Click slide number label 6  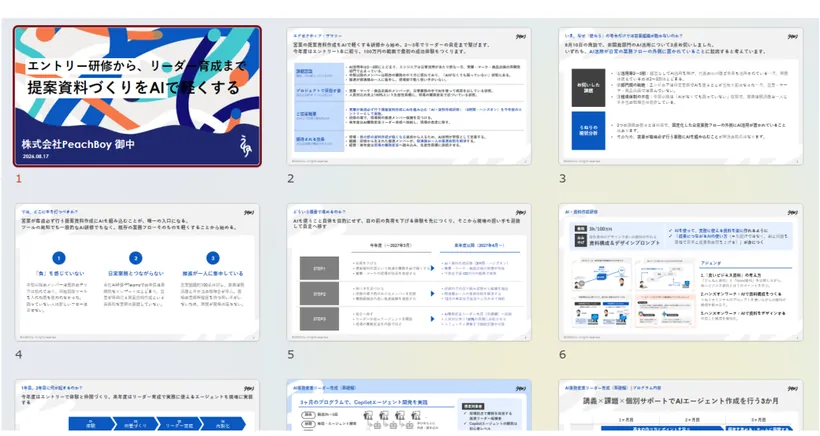(x=563, y=354)
